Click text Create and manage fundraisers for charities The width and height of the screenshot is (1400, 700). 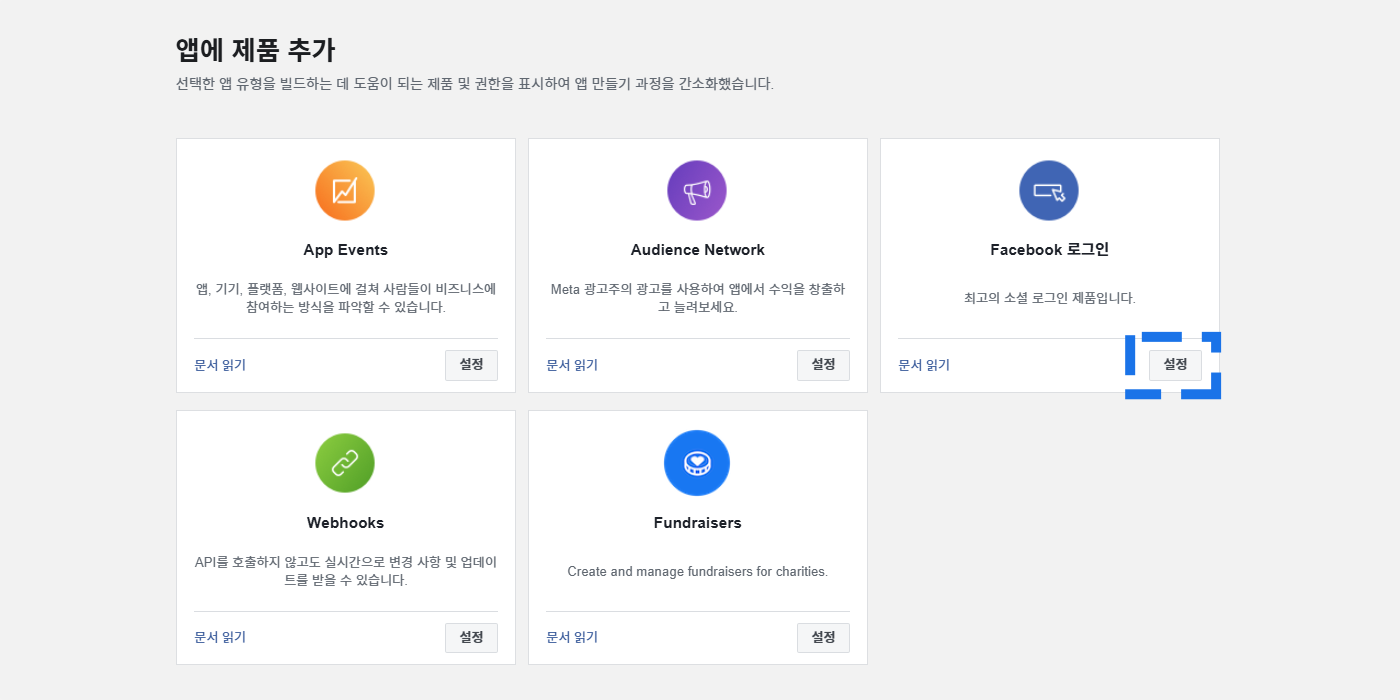point(697,572)
